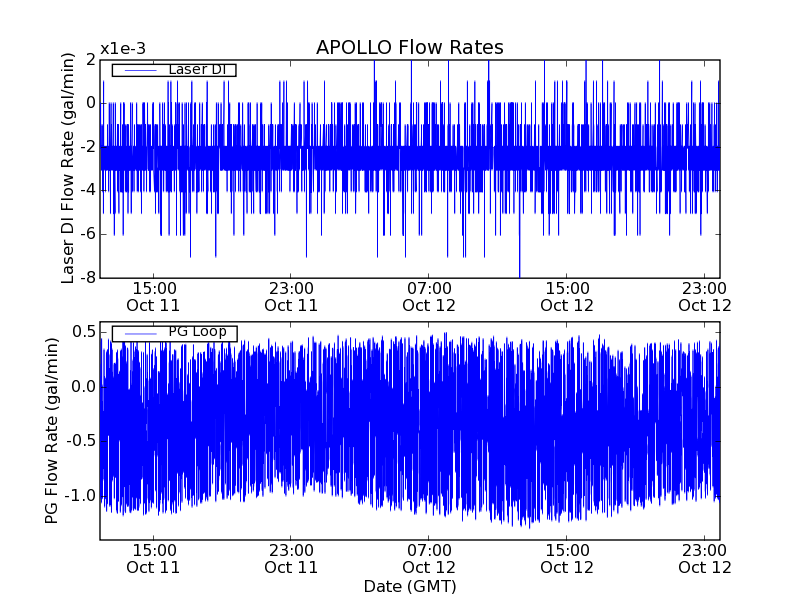Click the 'Laser DI Flow Rate (gal/min)' axis label
This screenshot has height=600, width=800.
point(68,168)
